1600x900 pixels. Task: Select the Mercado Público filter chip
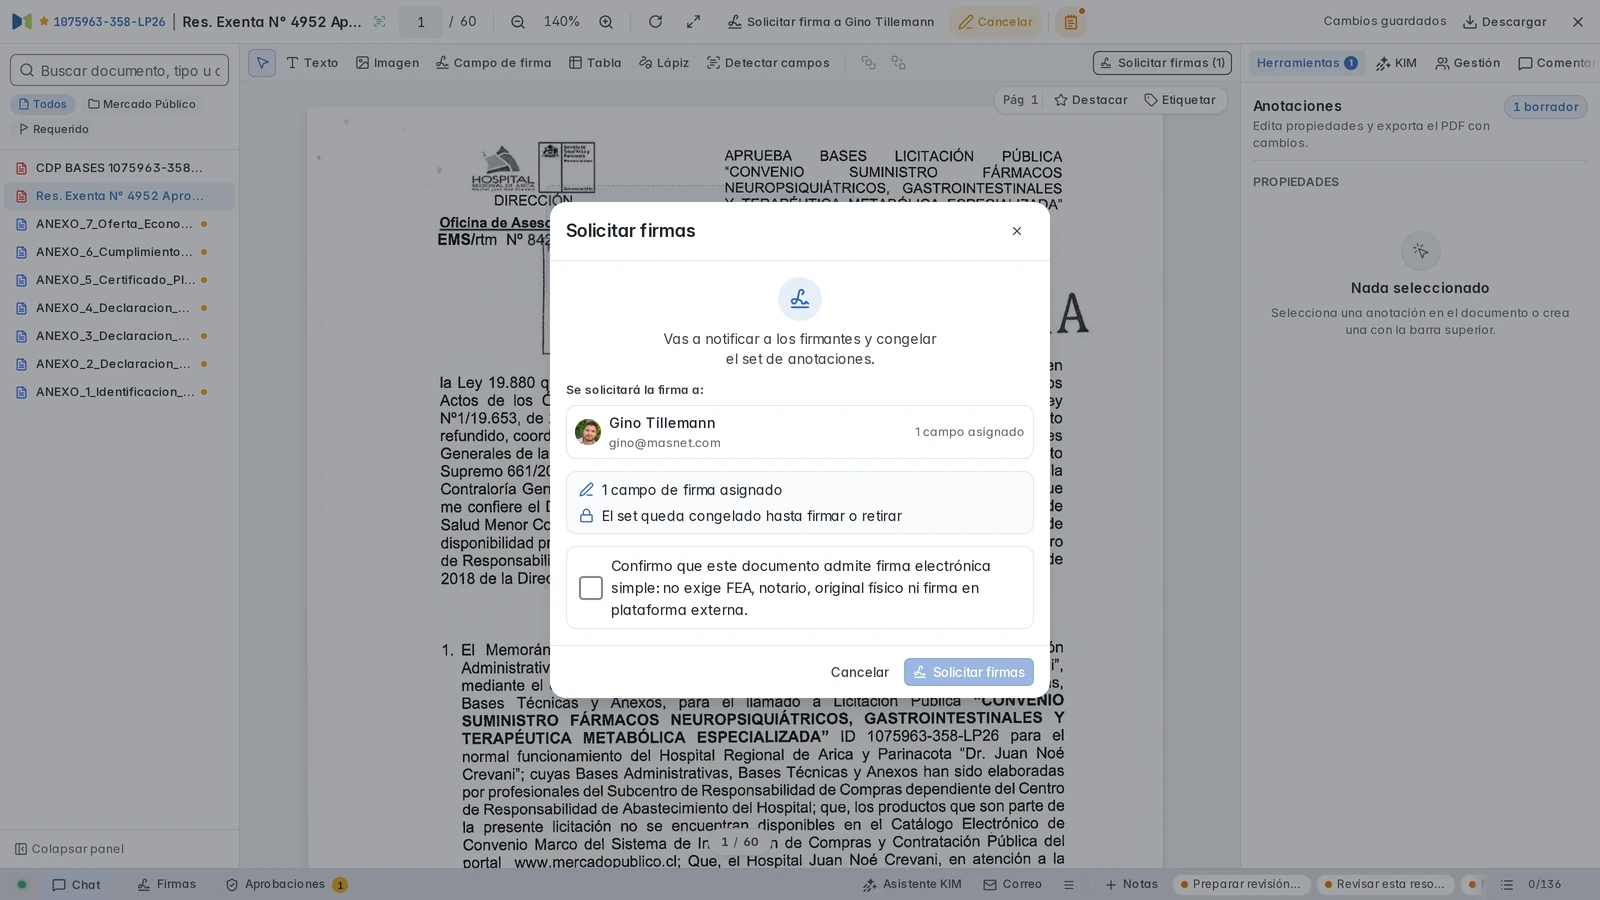click(x=142, y=104)
